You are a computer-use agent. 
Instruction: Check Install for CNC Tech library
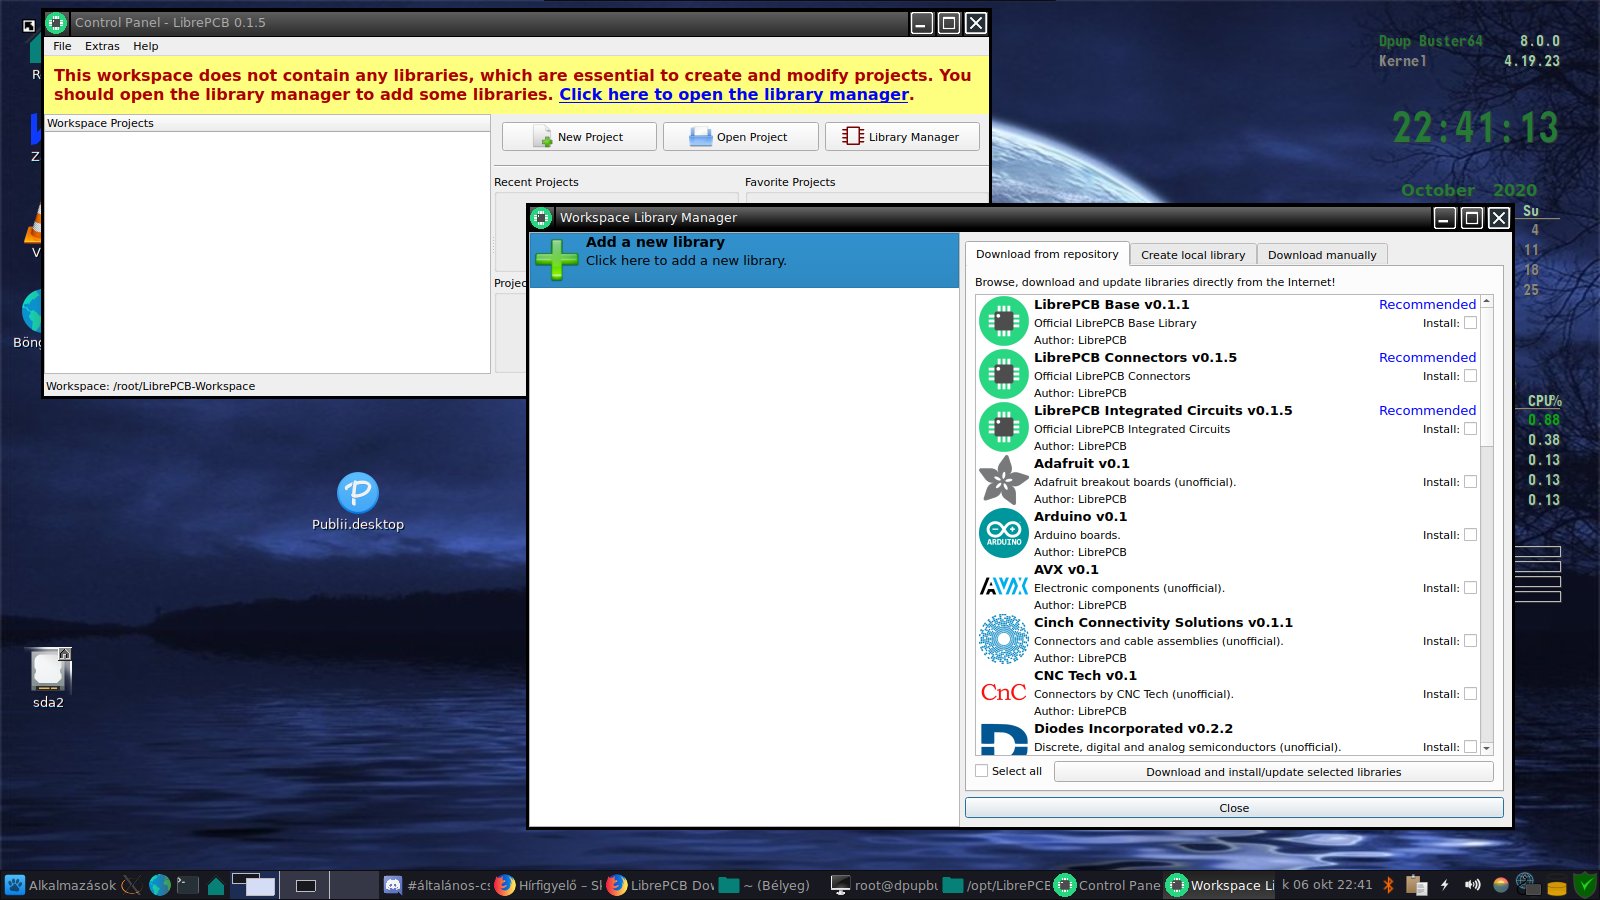pos(1470,694)
